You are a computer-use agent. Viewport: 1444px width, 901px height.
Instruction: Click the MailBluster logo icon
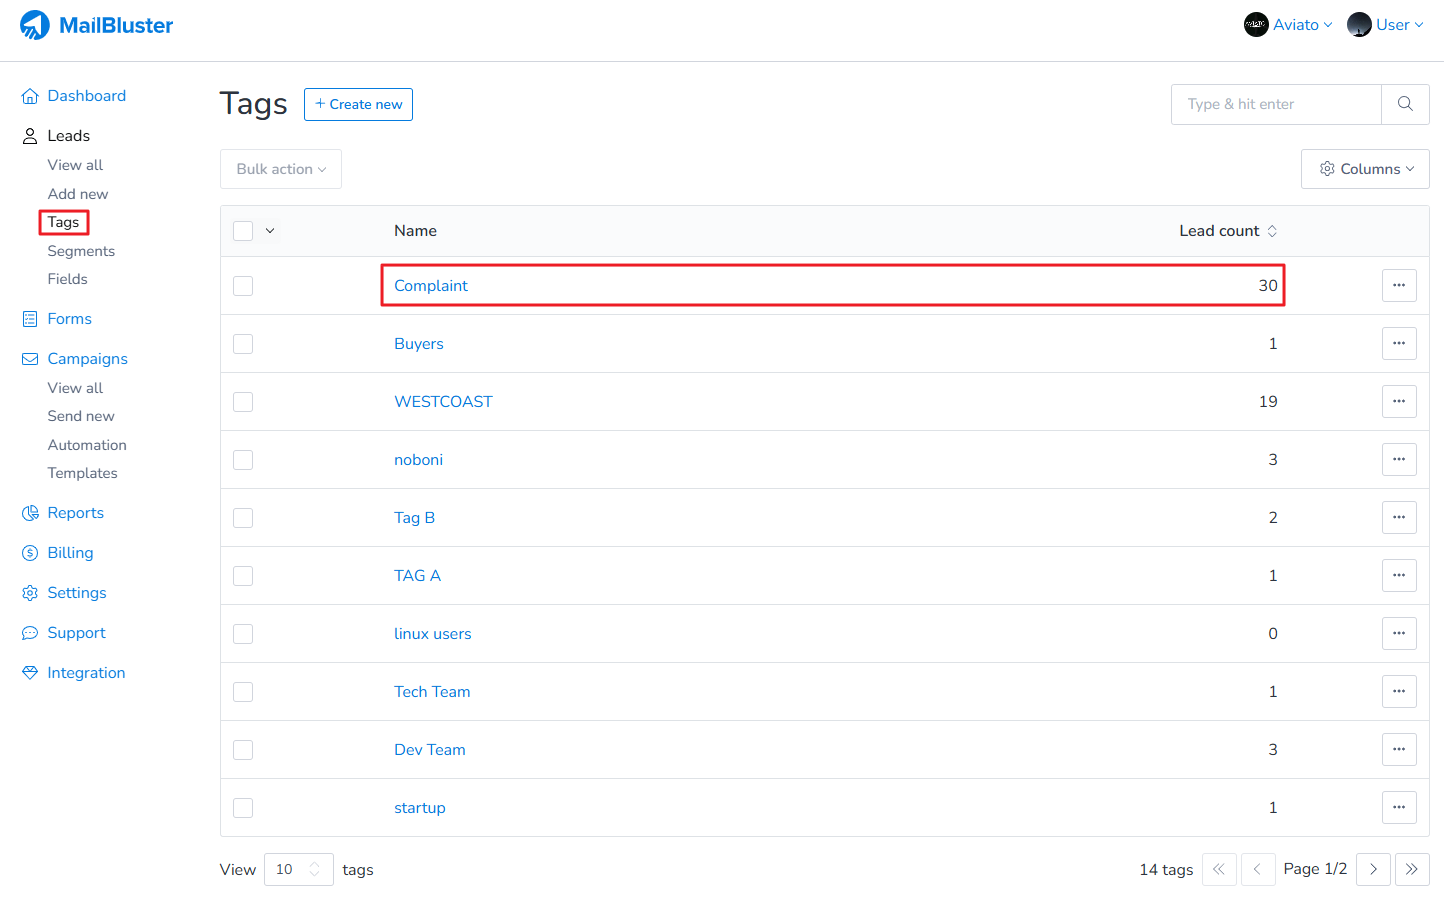point(35,25)
